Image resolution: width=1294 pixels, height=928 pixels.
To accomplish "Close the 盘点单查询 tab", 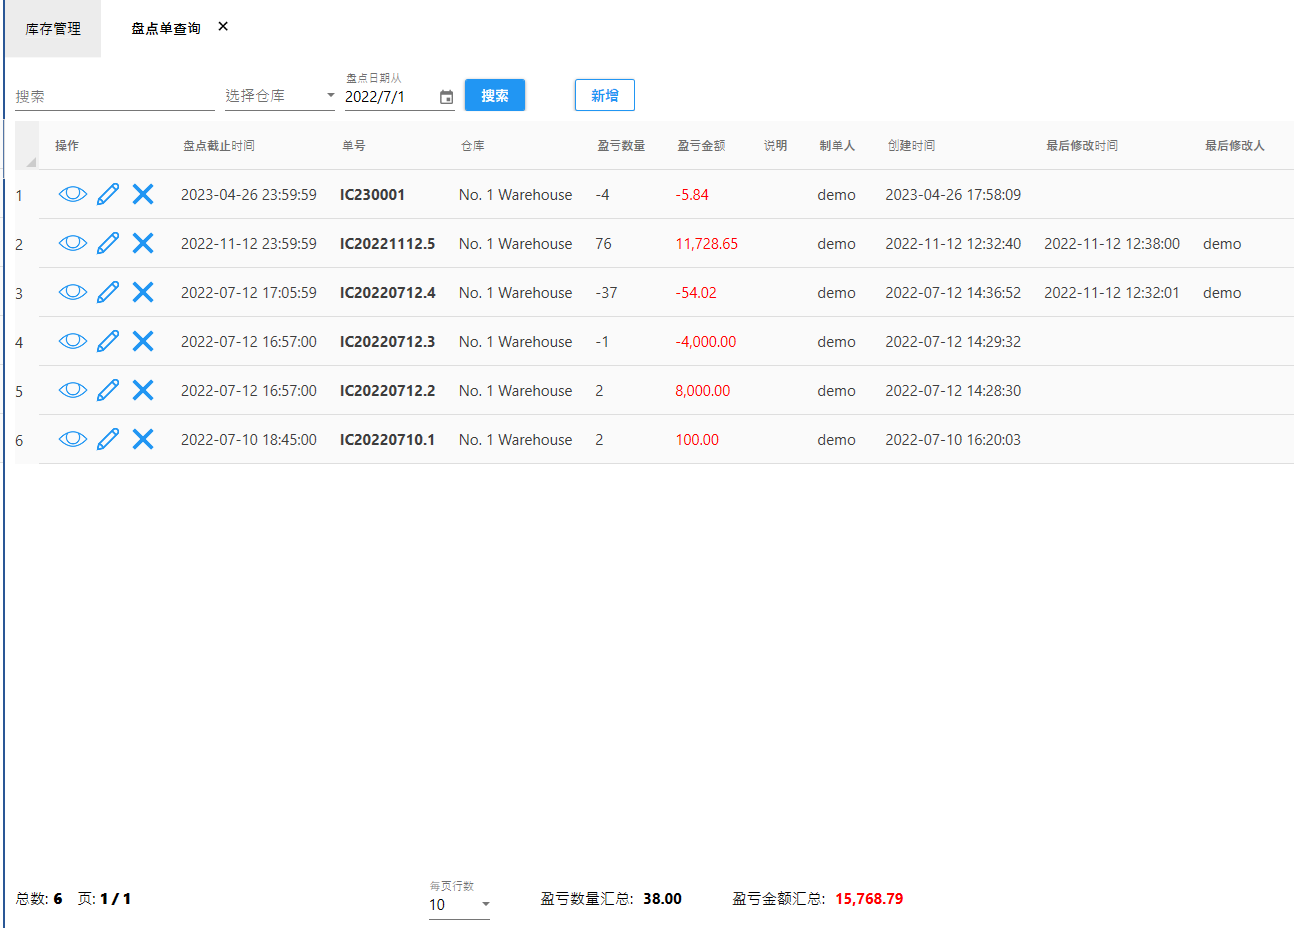I will tap(223, 27).
